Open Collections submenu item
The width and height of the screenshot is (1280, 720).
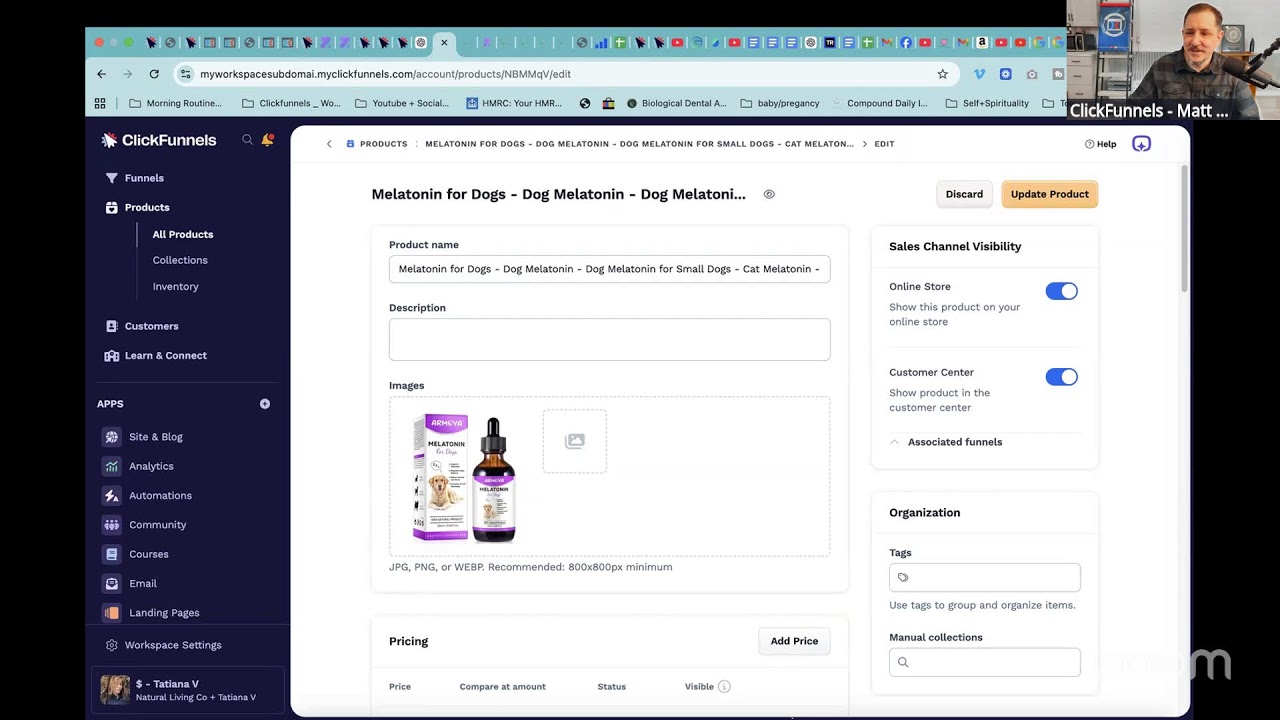(180, 260)
